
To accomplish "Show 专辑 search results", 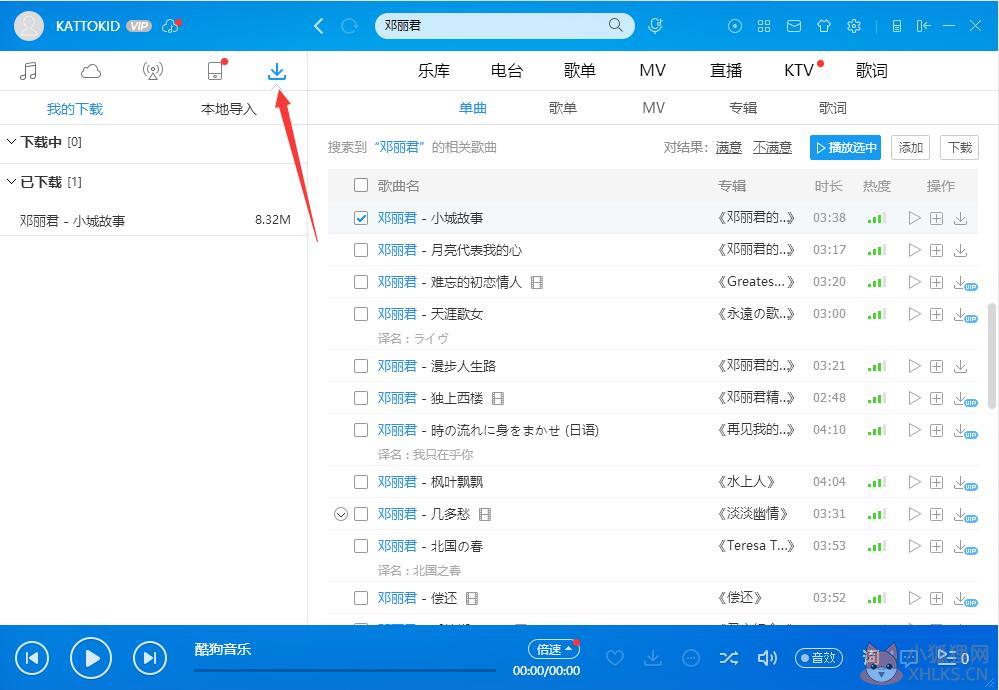I will 743,108.
